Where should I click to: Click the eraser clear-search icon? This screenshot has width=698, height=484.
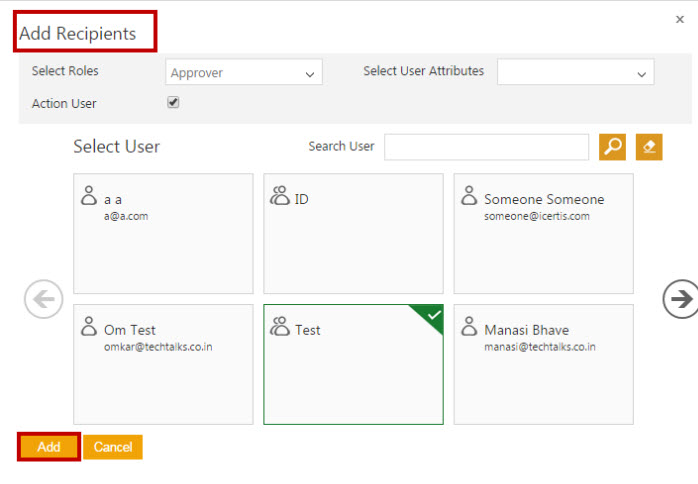(x=649, y=147)
